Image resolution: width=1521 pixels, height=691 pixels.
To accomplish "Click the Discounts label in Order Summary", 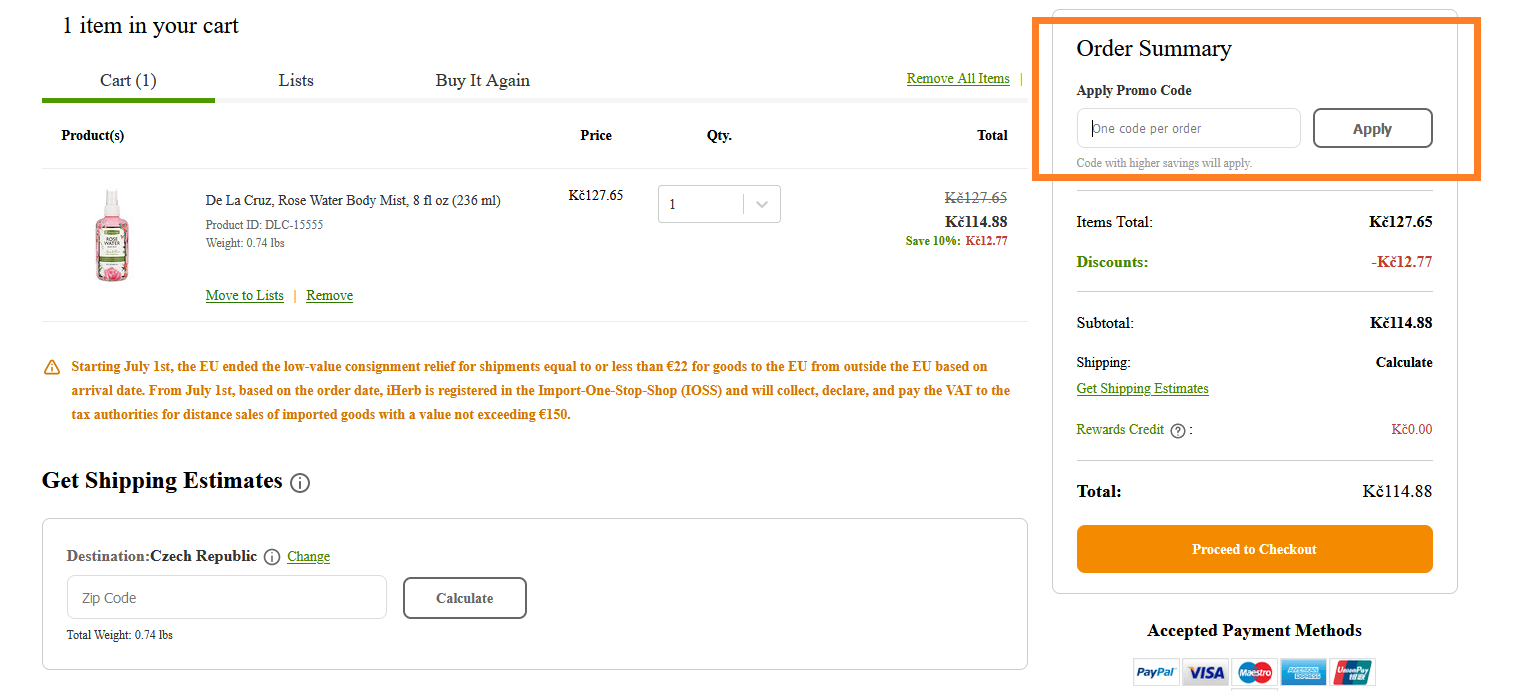I will coord(1112,262).
